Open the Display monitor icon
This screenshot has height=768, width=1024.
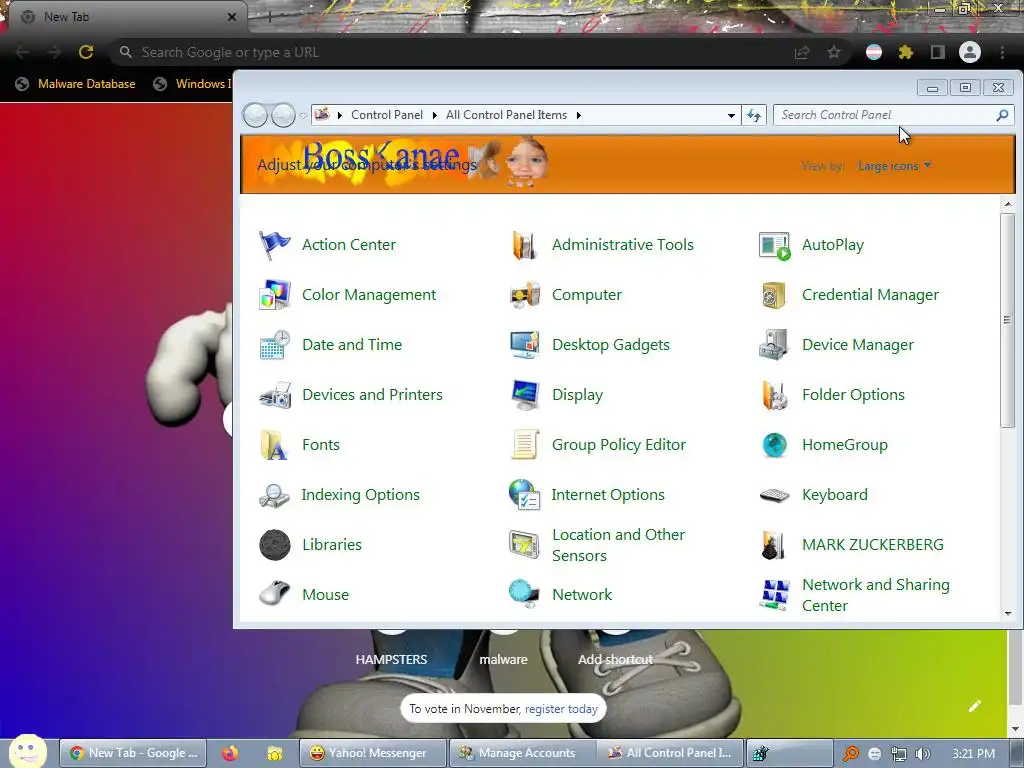[524, 395]
